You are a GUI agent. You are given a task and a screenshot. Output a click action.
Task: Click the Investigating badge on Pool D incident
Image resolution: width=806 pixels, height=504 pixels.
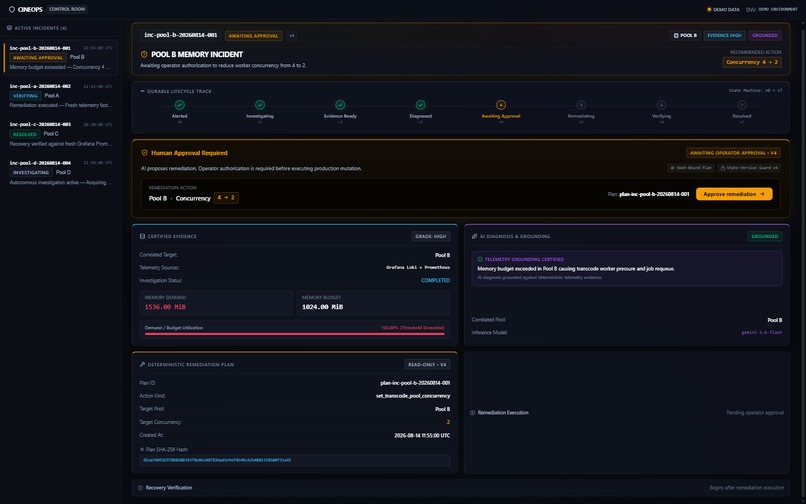coord(31,173)
